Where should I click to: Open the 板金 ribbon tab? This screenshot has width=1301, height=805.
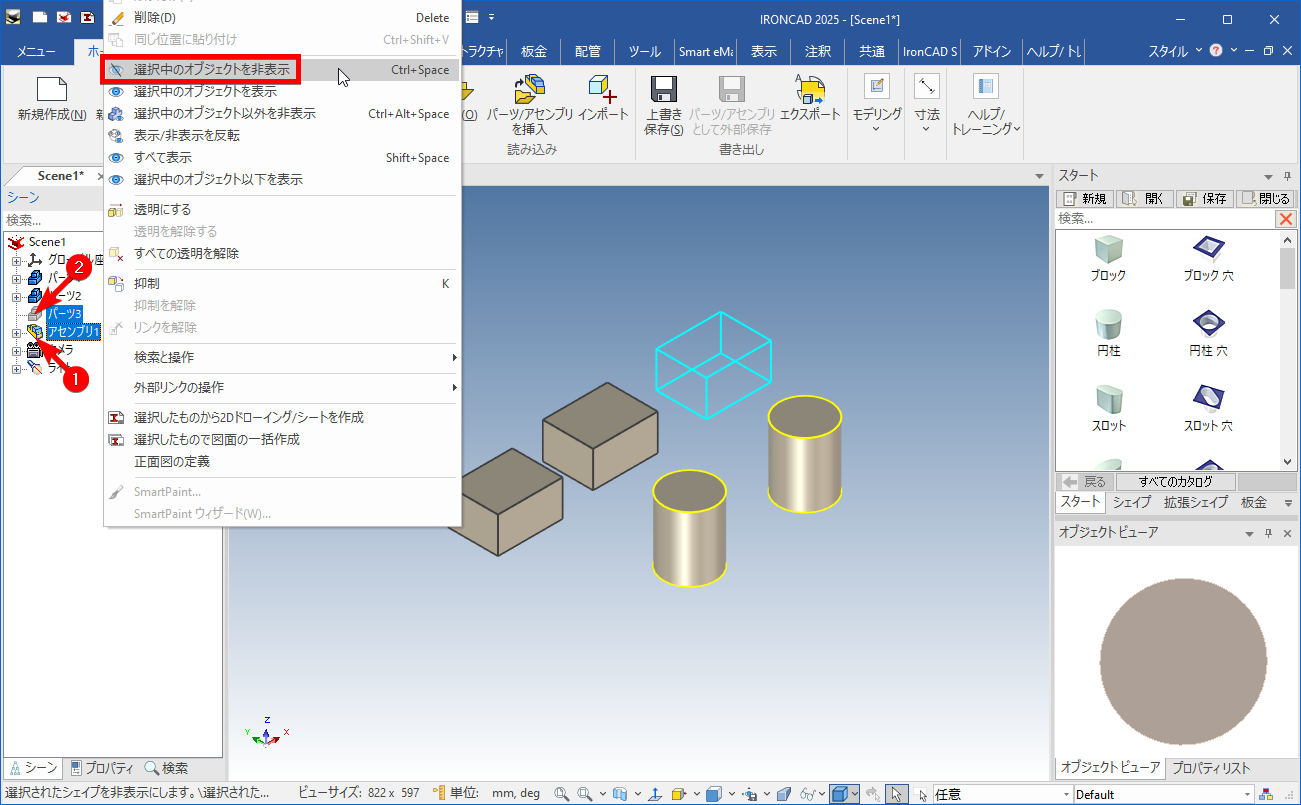tap(533, 51)
